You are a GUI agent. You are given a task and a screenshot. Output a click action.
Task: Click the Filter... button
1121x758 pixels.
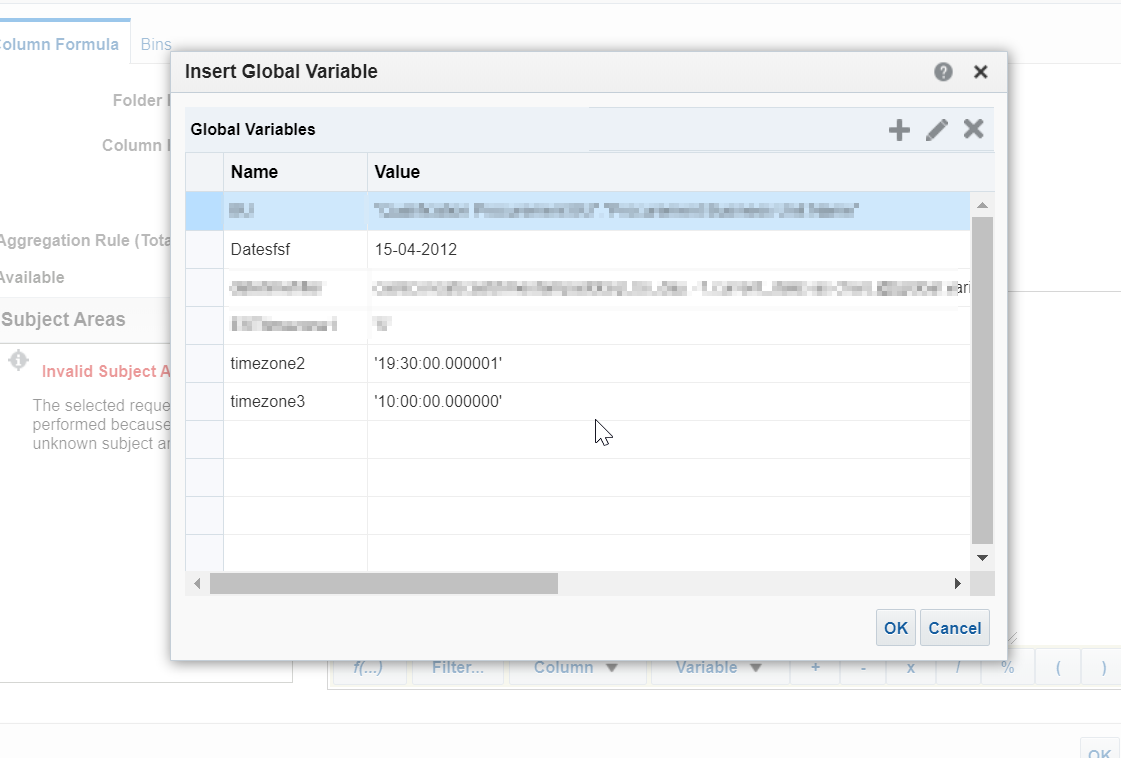pyautogui.click(x=458, y=667)
